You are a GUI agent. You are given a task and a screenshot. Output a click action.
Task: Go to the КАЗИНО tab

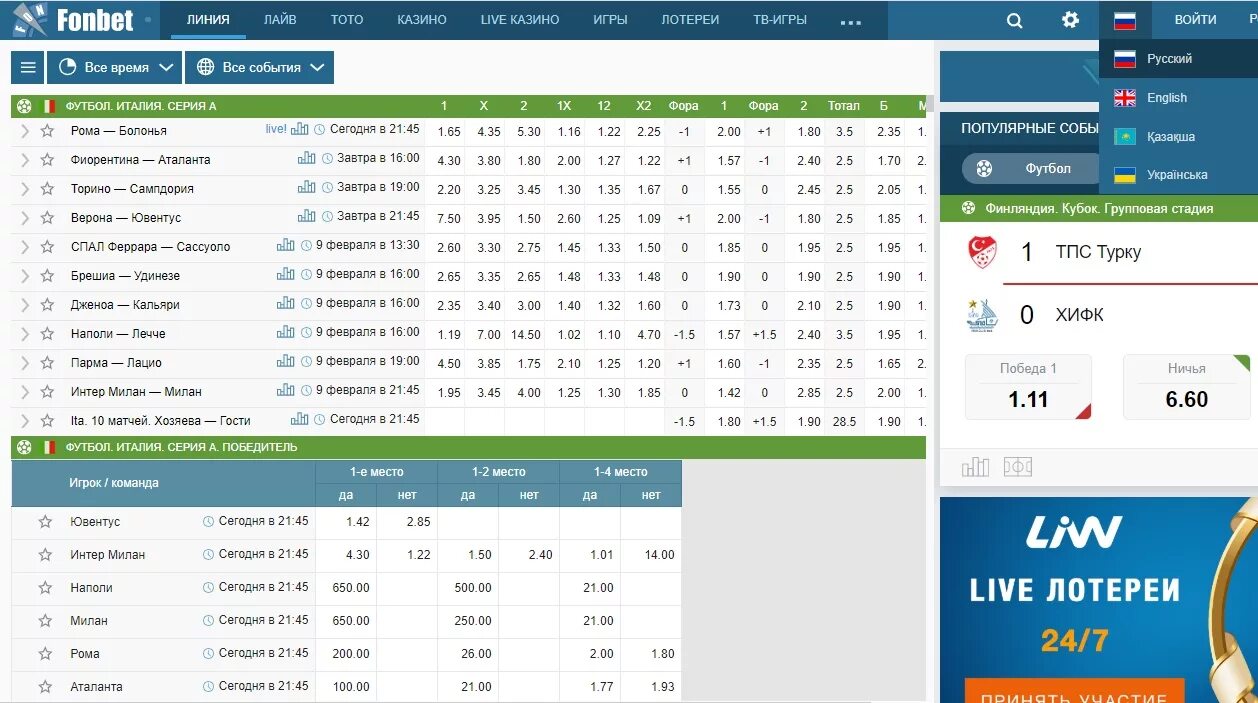click(x=422, y=19)
